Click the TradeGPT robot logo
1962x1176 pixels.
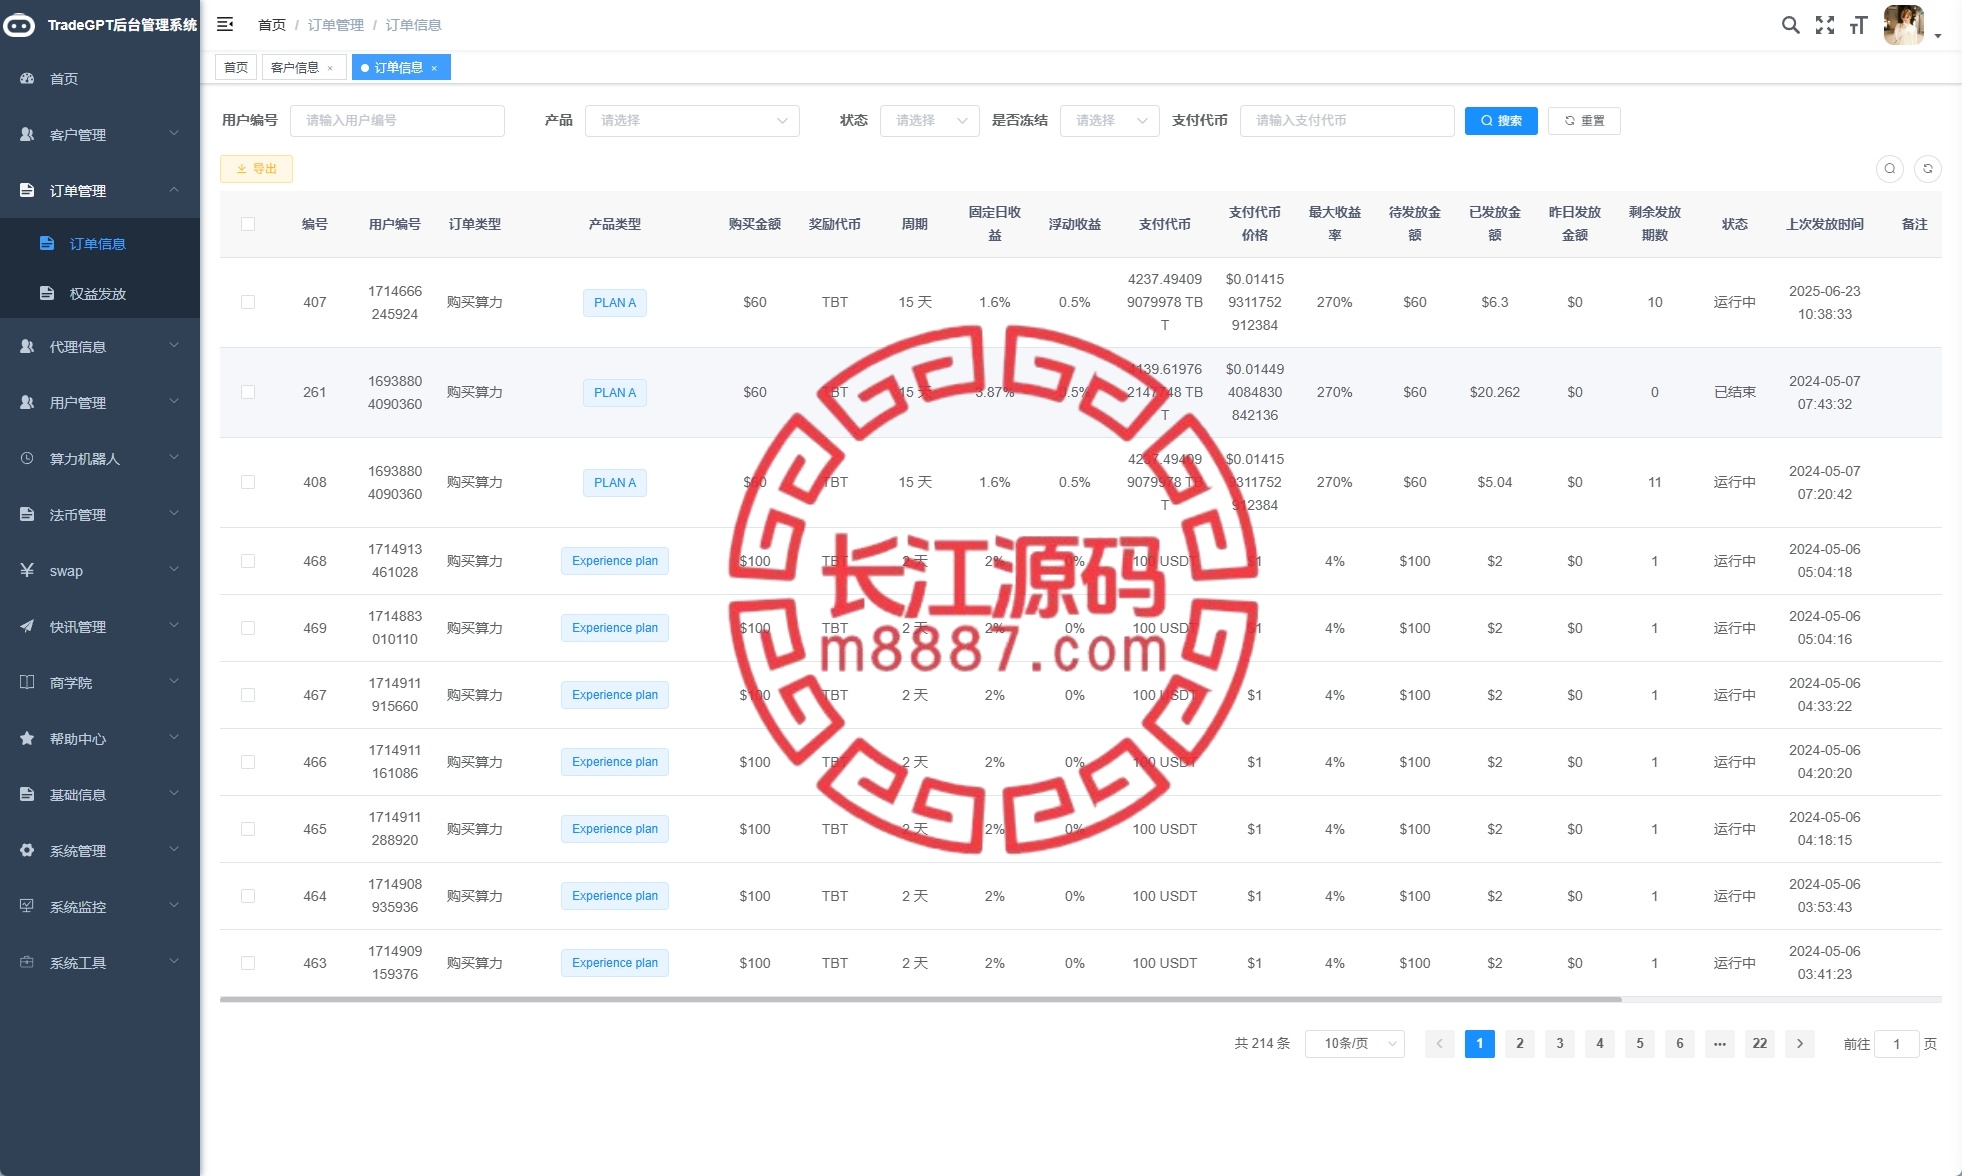point(19,25)
